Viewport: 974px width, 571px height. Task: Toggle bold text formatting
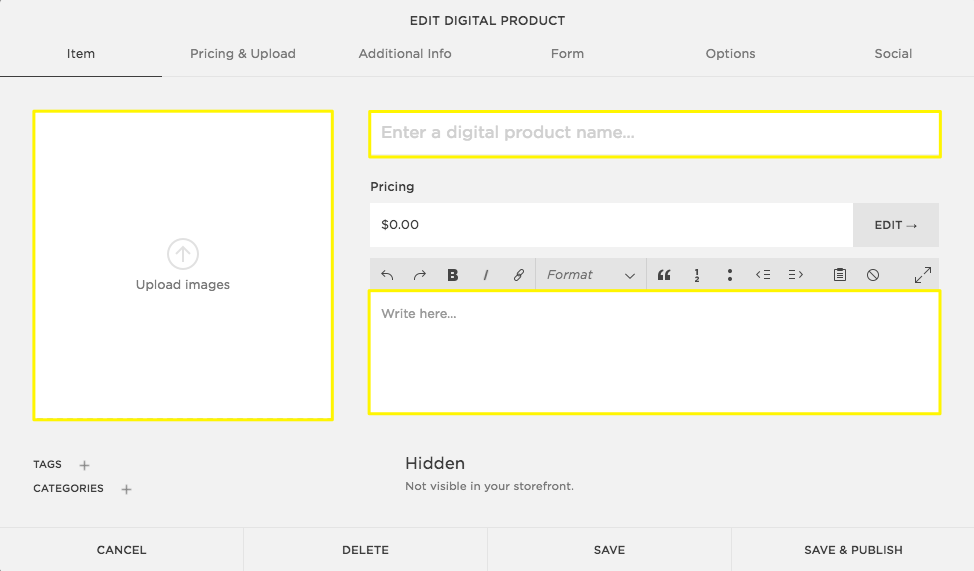453,275
